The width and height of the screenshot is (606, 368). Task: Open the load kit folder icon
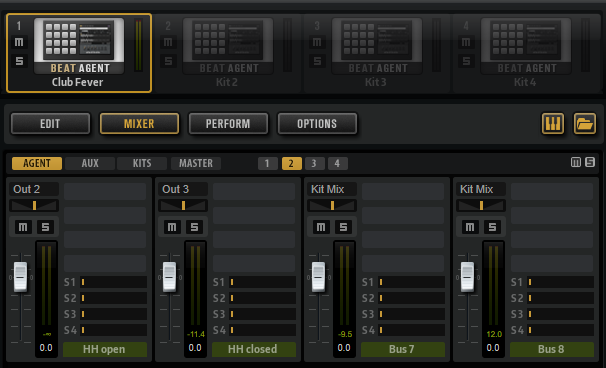585,124
